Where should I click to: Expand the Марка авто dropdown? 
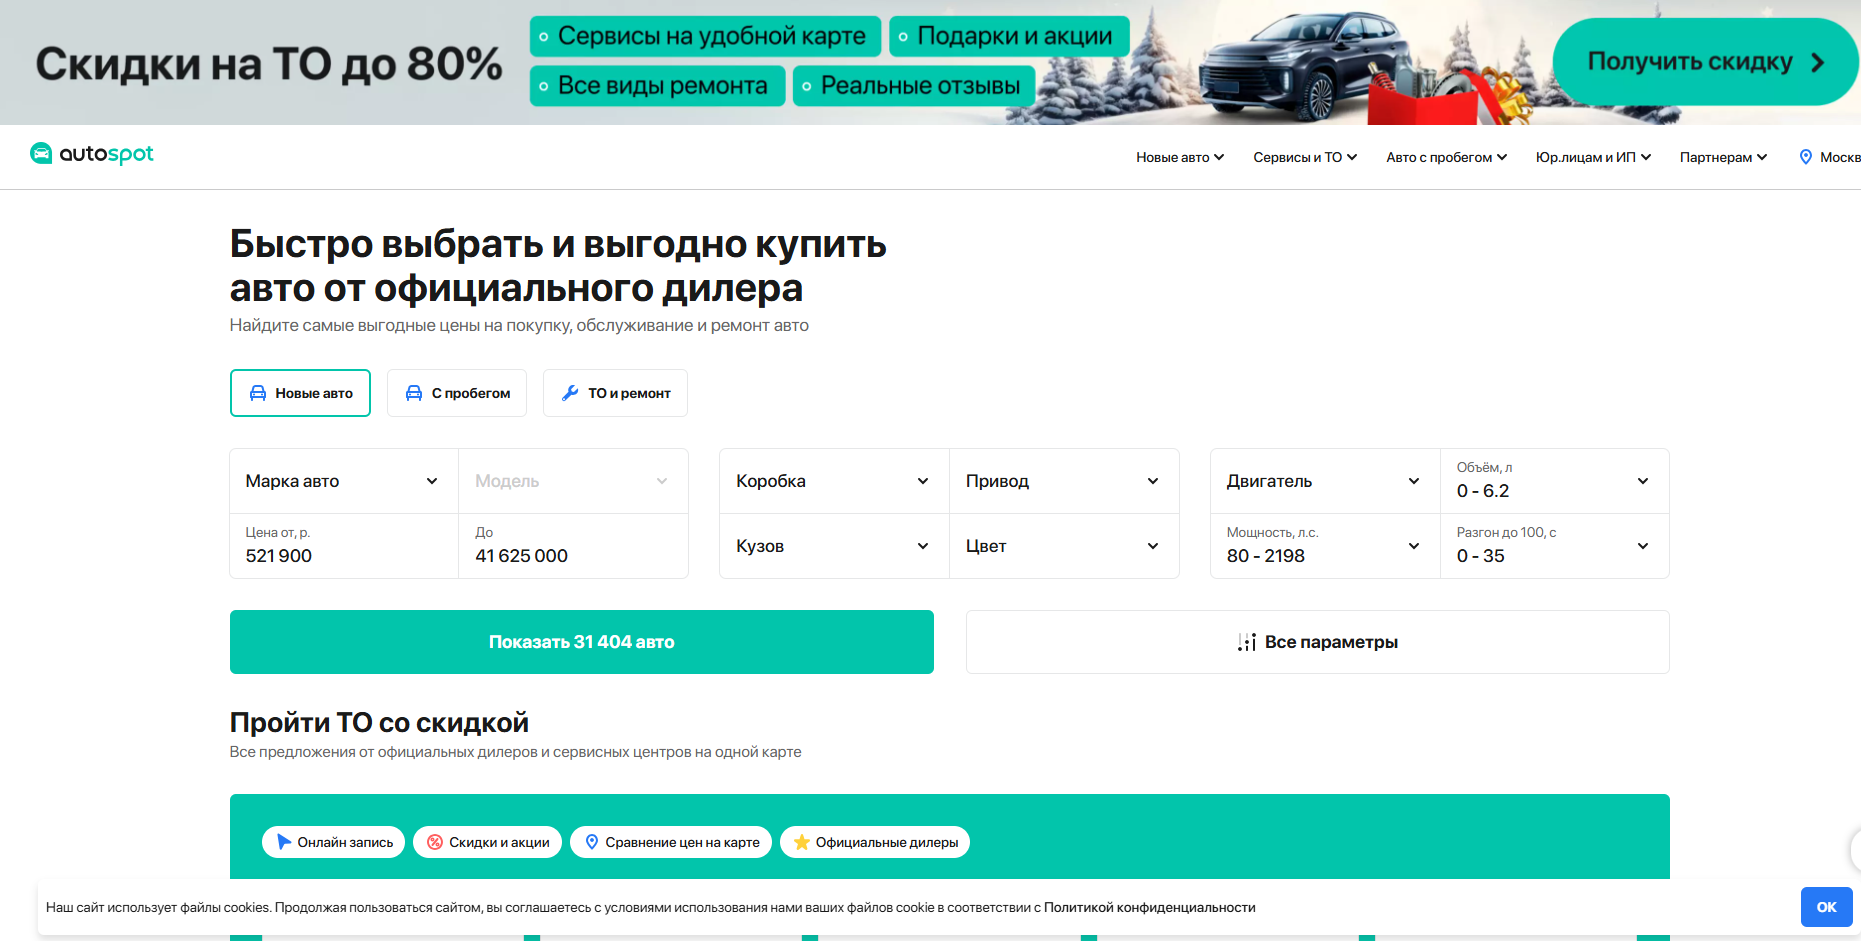coord(344,481)
